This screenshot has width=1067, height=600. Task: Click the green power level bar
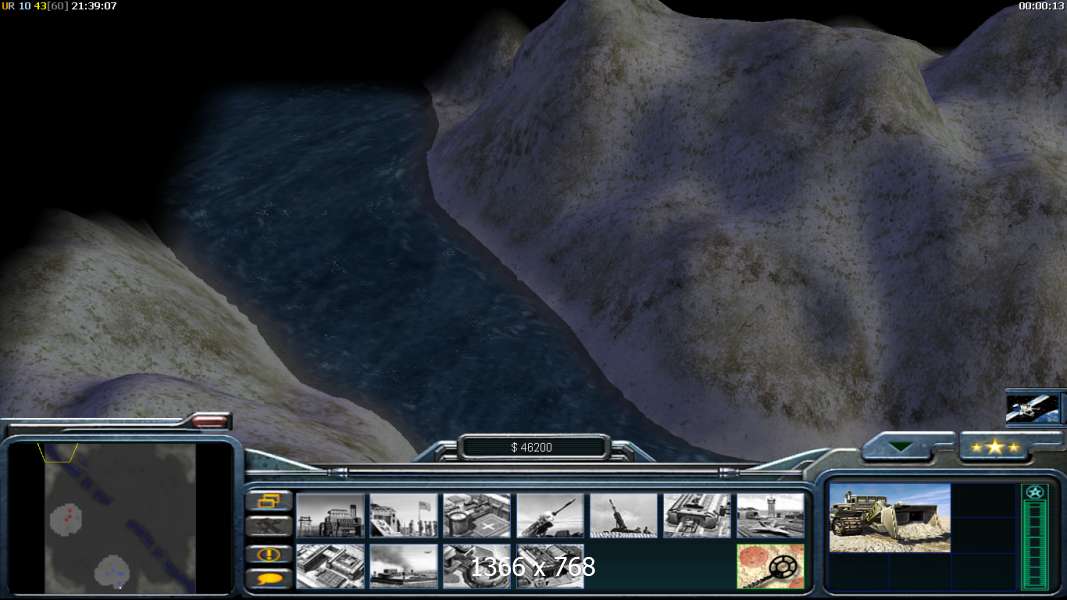pyautogui.click(x=1034, y=543)
